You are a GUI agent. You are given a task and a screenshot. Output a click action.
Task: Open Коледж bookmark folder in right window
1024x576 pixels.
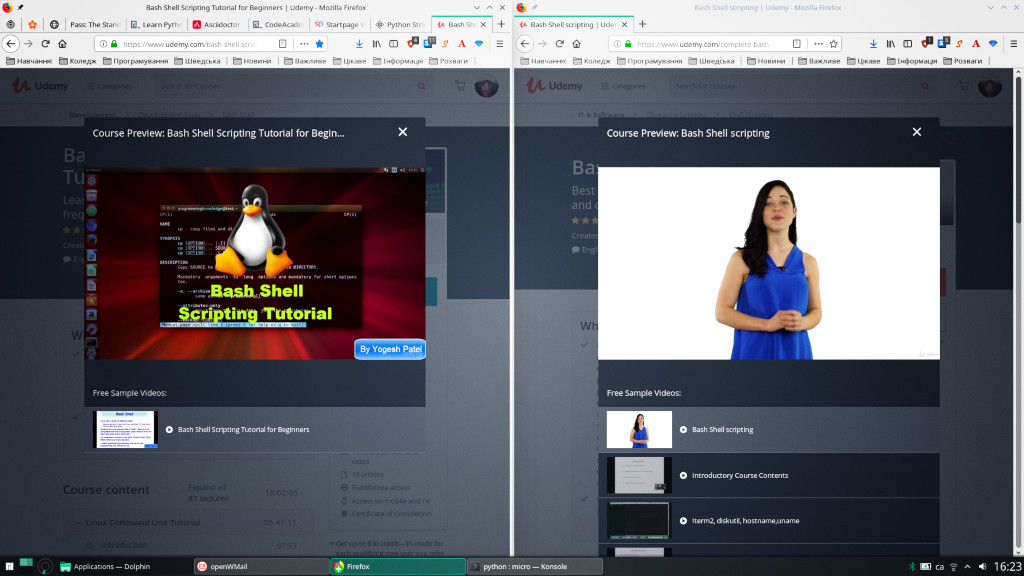pyautogui.click(x=591, y=61)
